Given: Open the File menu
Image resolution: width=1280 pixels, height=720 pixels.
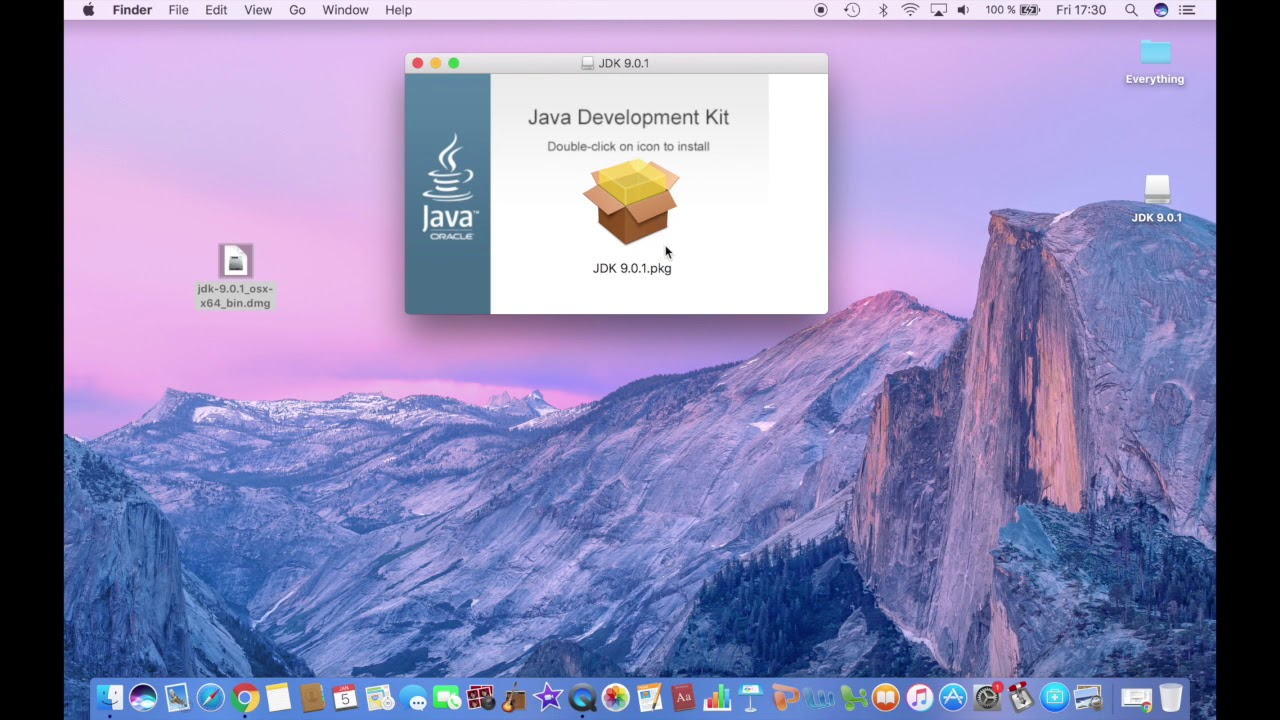Looking at the screenshot, I should pyautogui.click(x=178, y=10).
